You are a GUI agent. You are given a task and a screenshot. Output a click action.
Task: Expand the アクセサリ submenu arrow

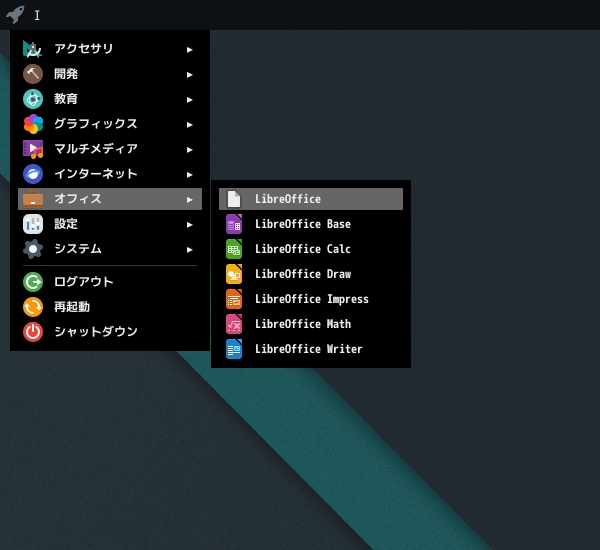(189, 50)
